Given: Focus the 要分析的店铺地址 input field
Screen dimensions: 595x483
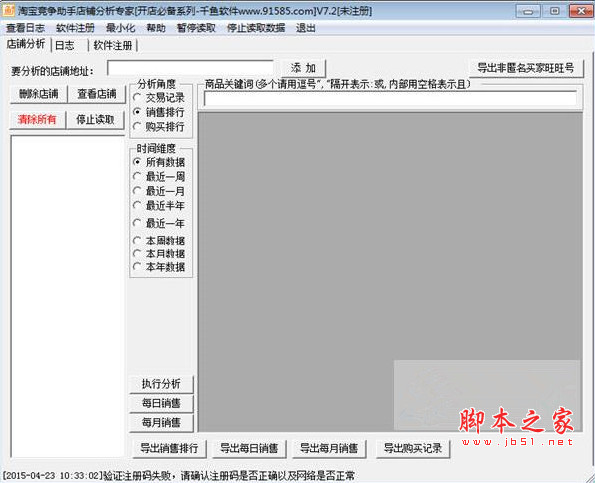Looking at the screenshot, I should (x=190, y=68).
